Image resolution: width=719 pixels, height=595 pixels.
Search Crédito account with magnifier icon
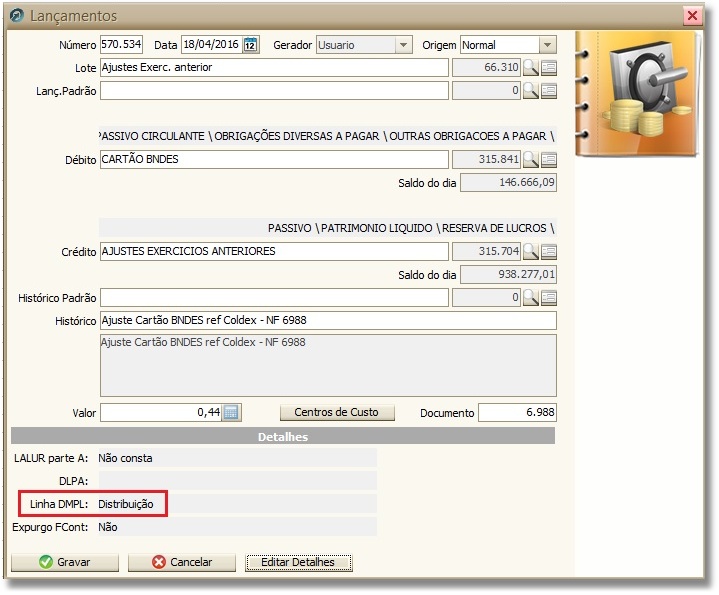(x=531, y=251)
